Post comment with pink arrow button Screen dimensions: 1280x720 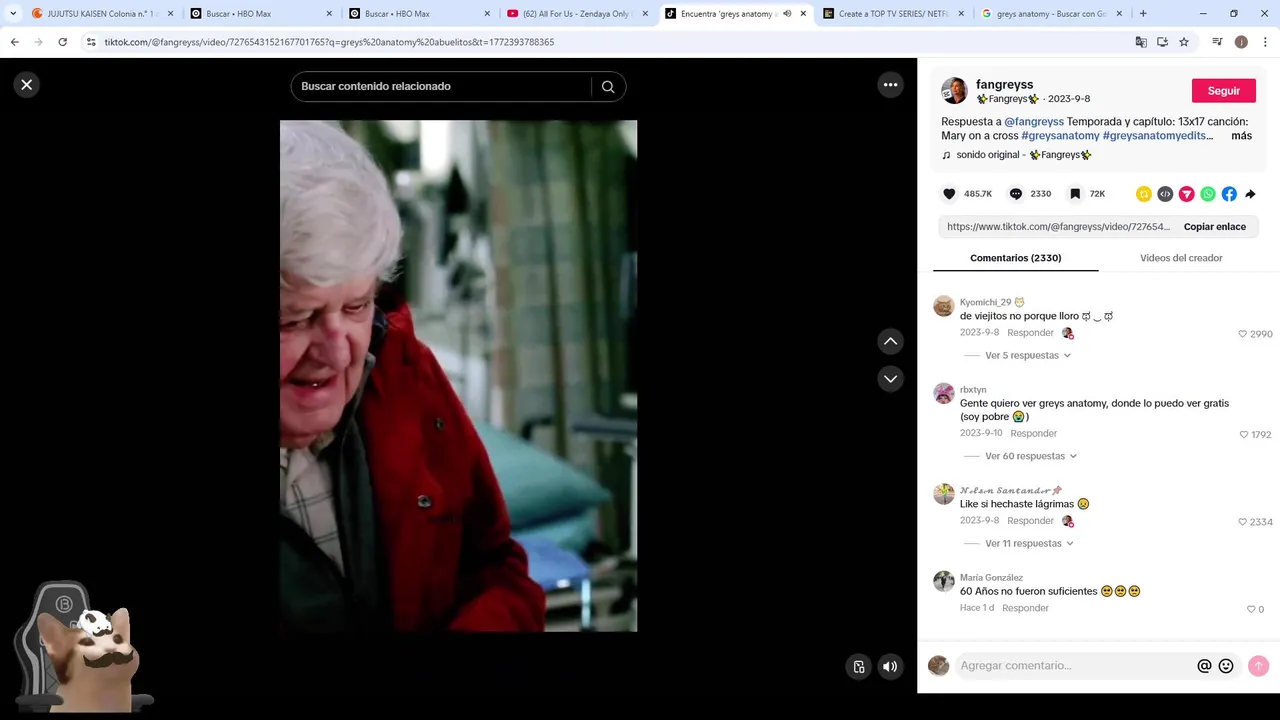pos(1258,665)
